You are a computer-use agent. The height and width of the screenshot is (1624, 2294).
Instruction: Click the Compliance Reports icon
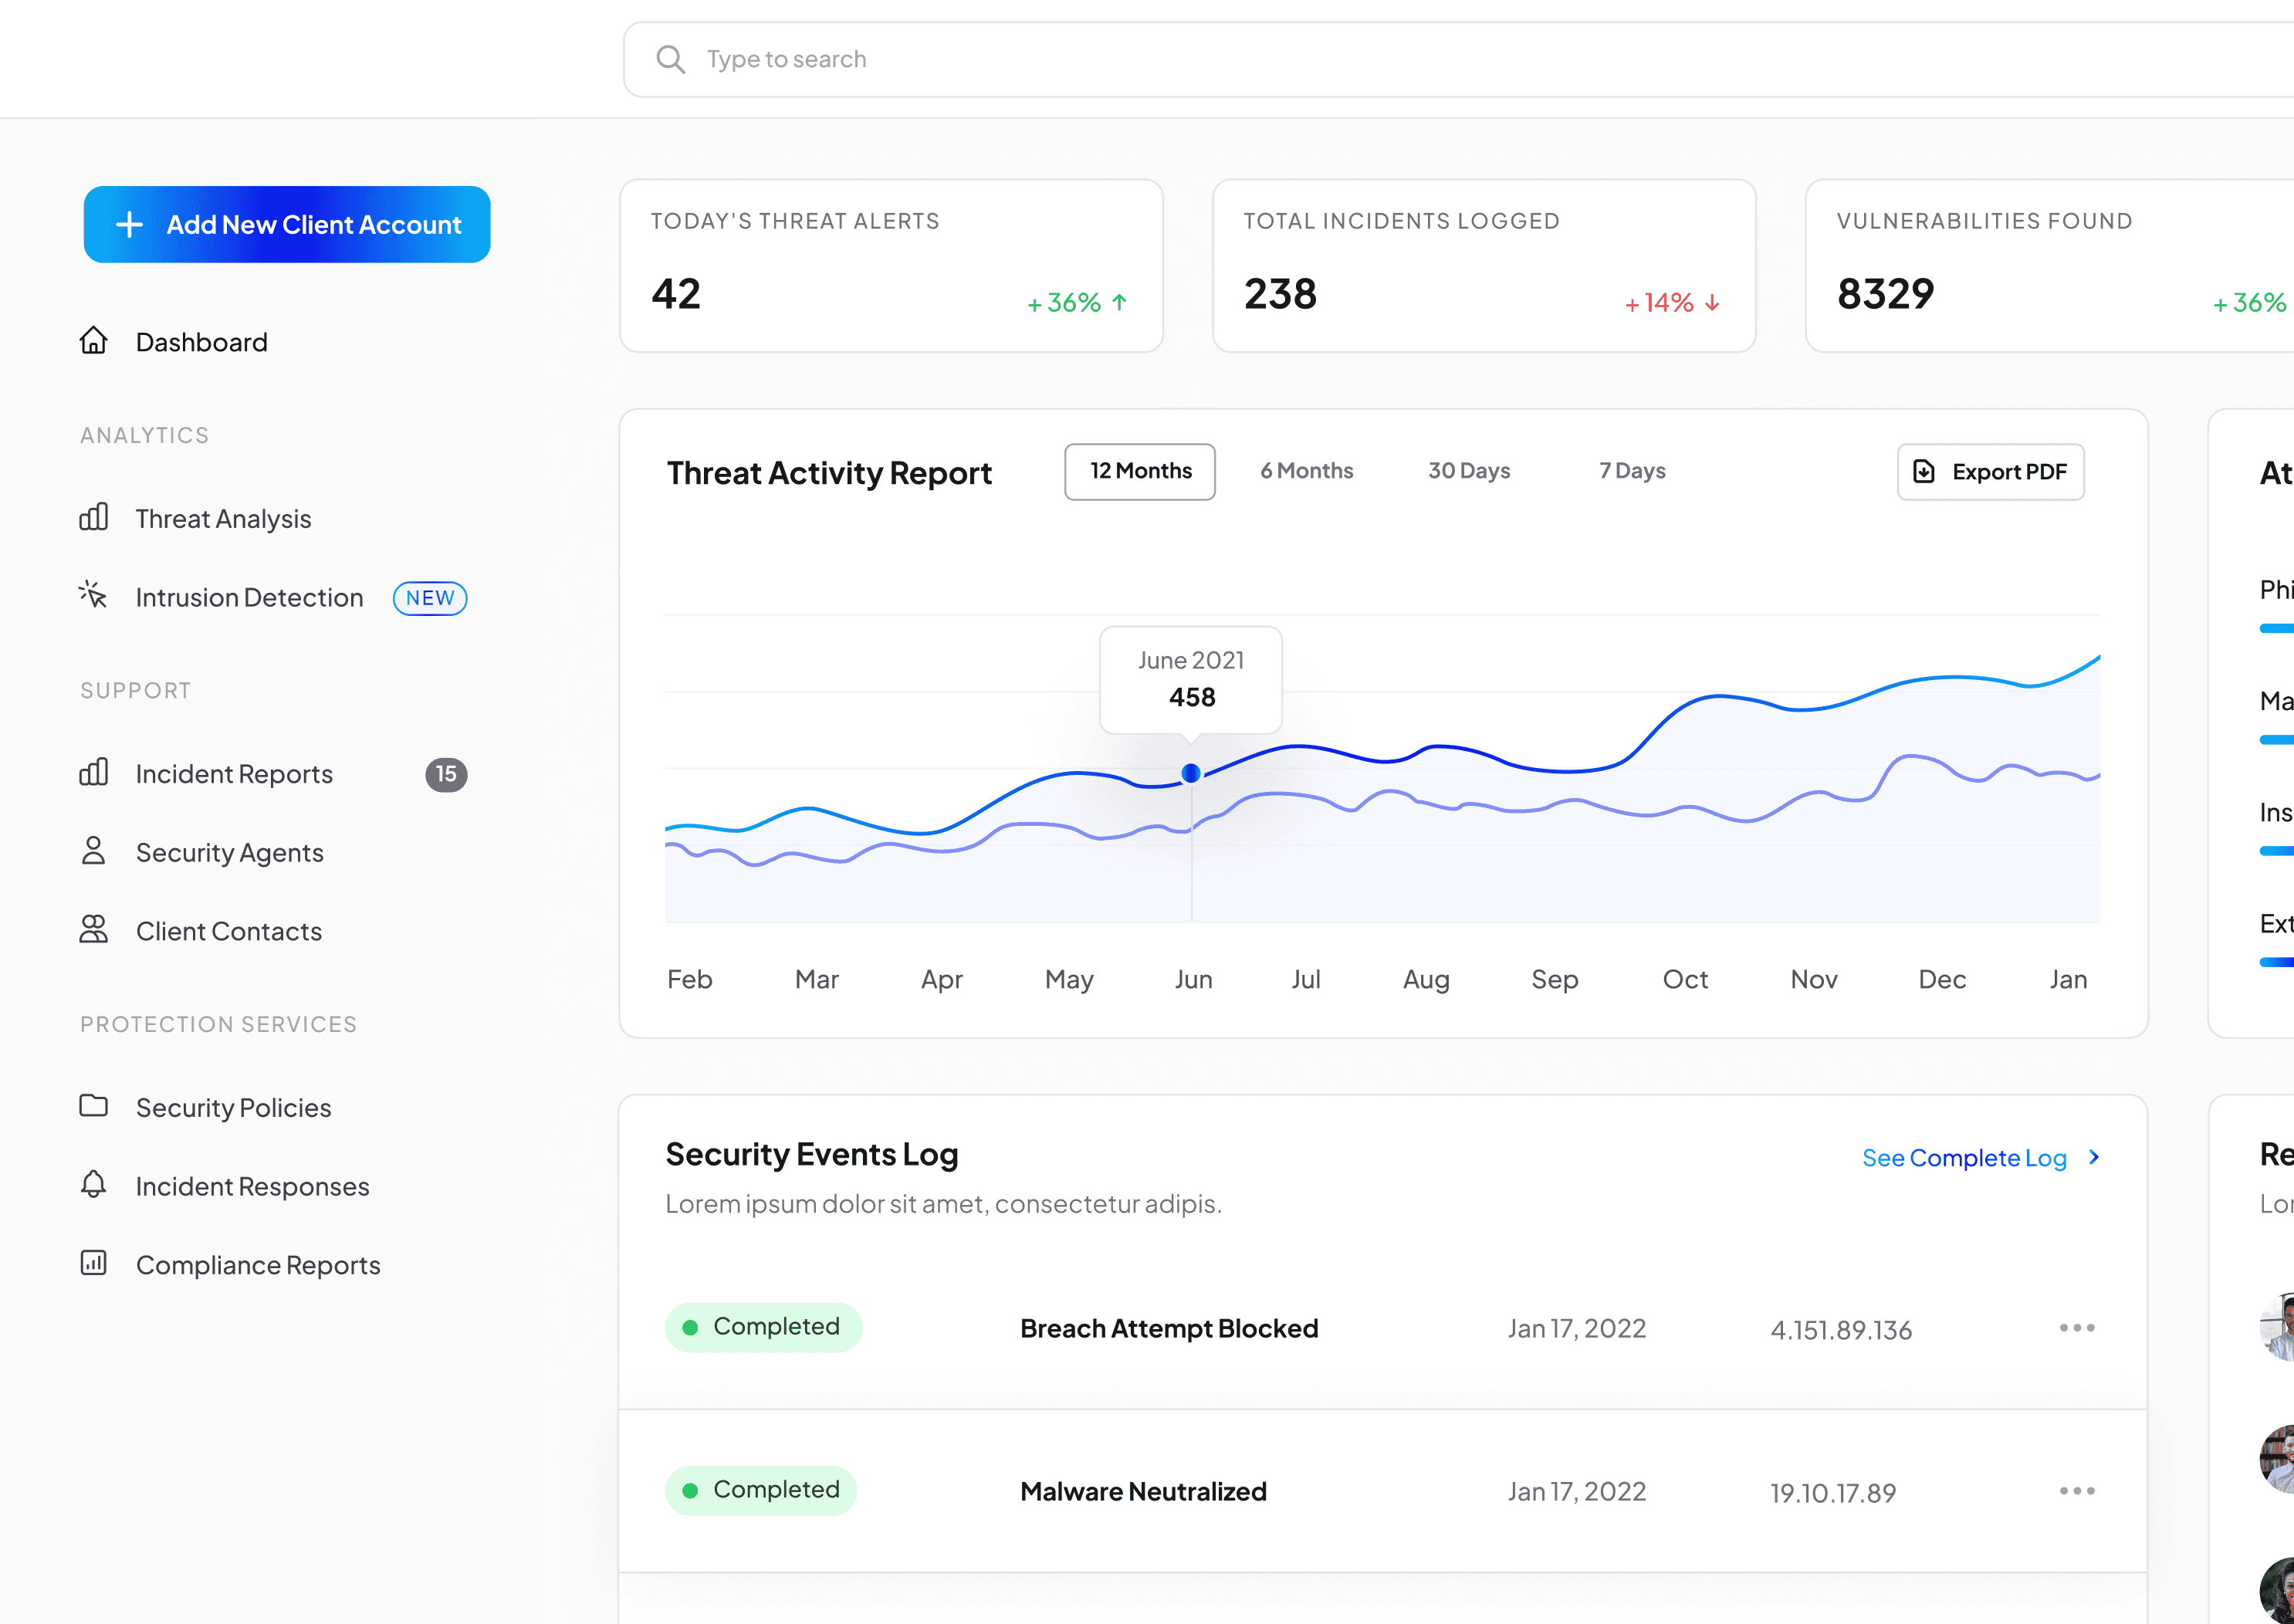95,1264
